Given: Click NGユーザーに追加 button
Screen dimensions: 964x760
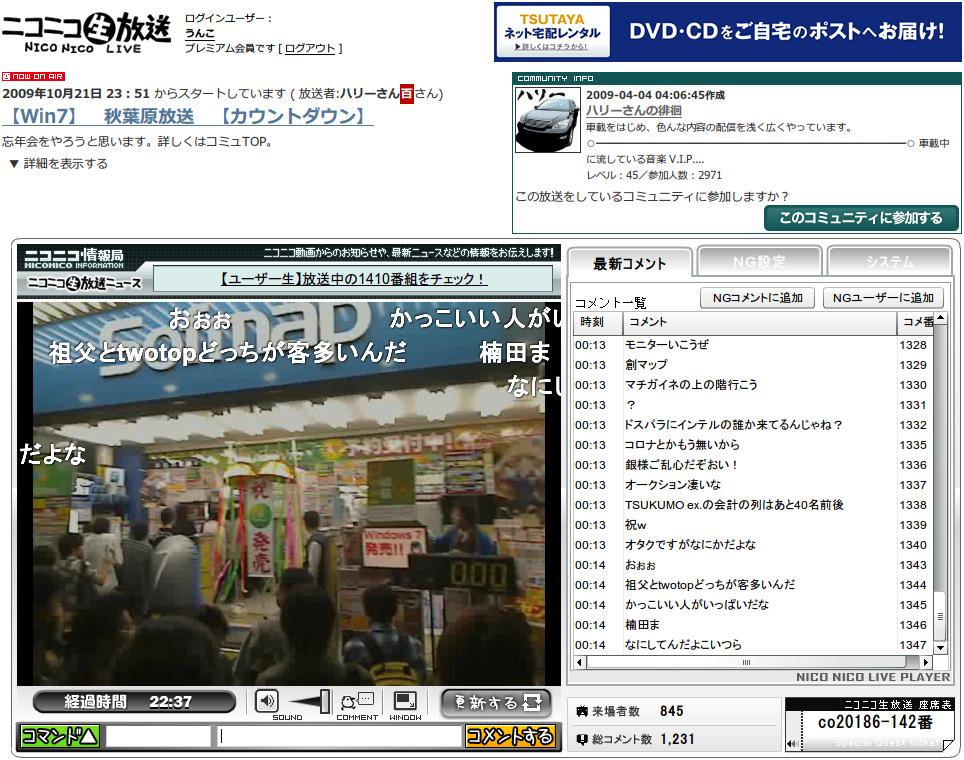Looking at the screenshot, I should 883,298.
